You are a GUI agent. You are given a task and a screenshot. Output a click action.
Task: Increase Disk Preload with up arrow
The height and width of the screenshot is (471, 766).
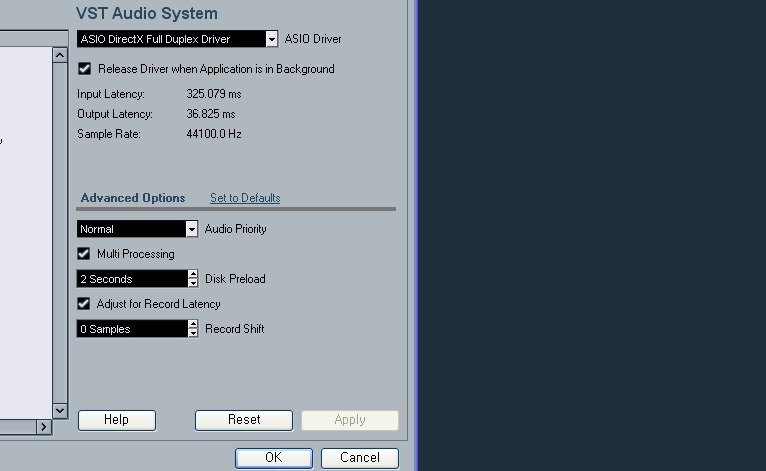click(193, 275)
